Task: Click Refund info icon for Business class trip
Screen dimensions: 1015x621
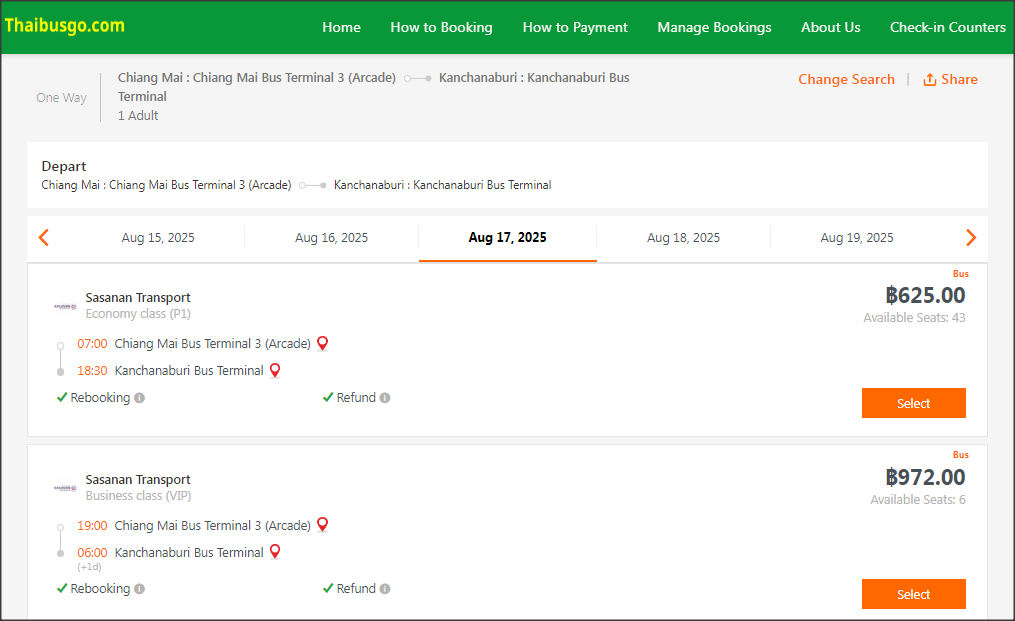Action: [x=385, y=589]
